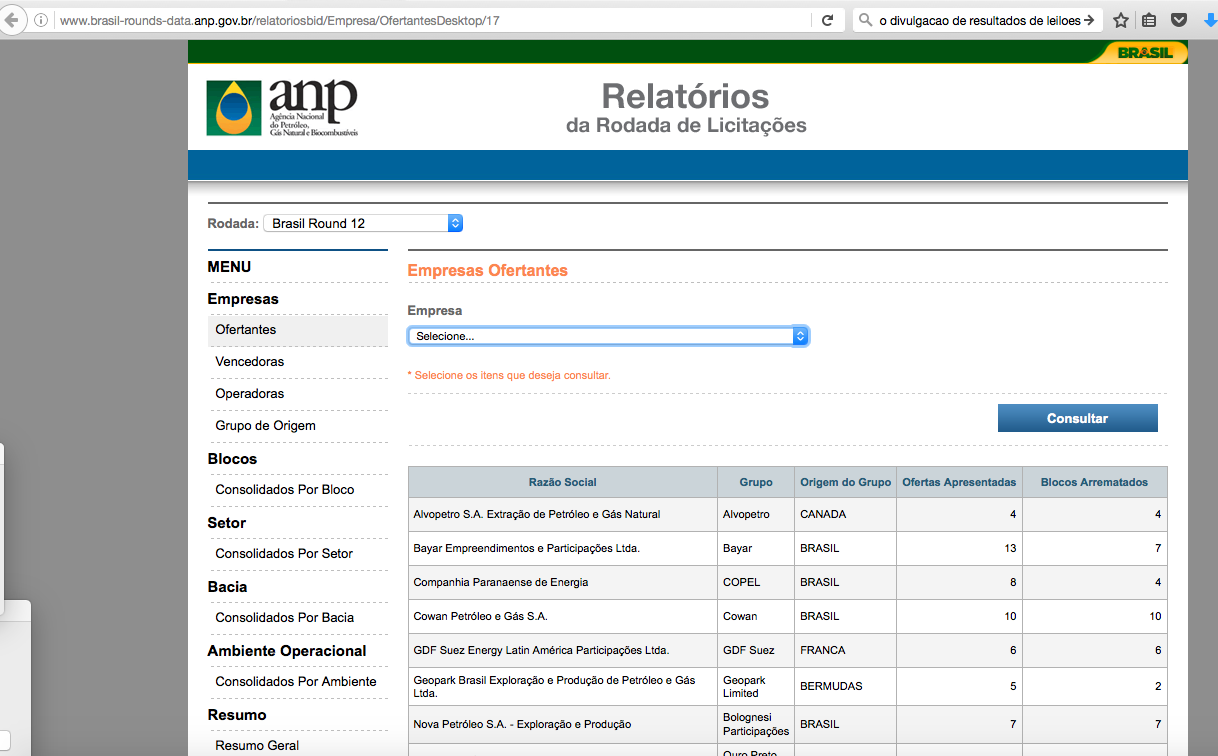Click the CANADA origin cell

click(x=845, y=514)
